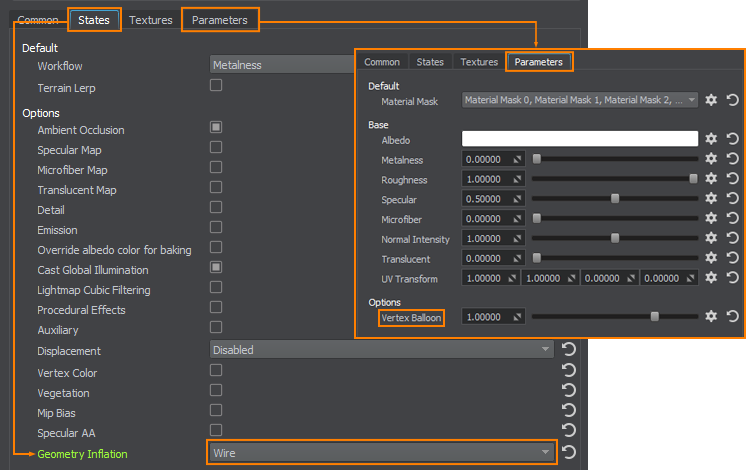Viewport: 746px width, 470px height.
Task: Open the Geometry Inflation dropdown set to Wire
Action: point(381,453)
